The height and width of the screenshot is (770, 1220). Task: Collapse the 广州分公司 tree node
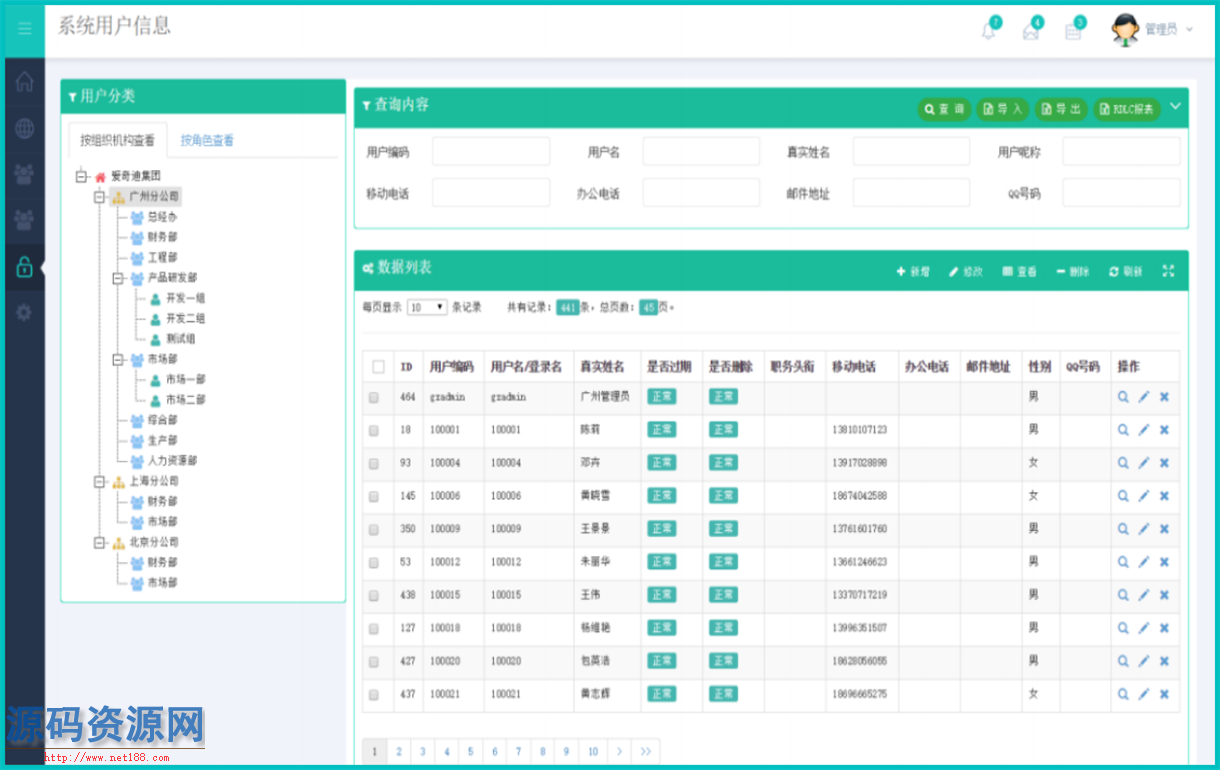tap(99, 197)
